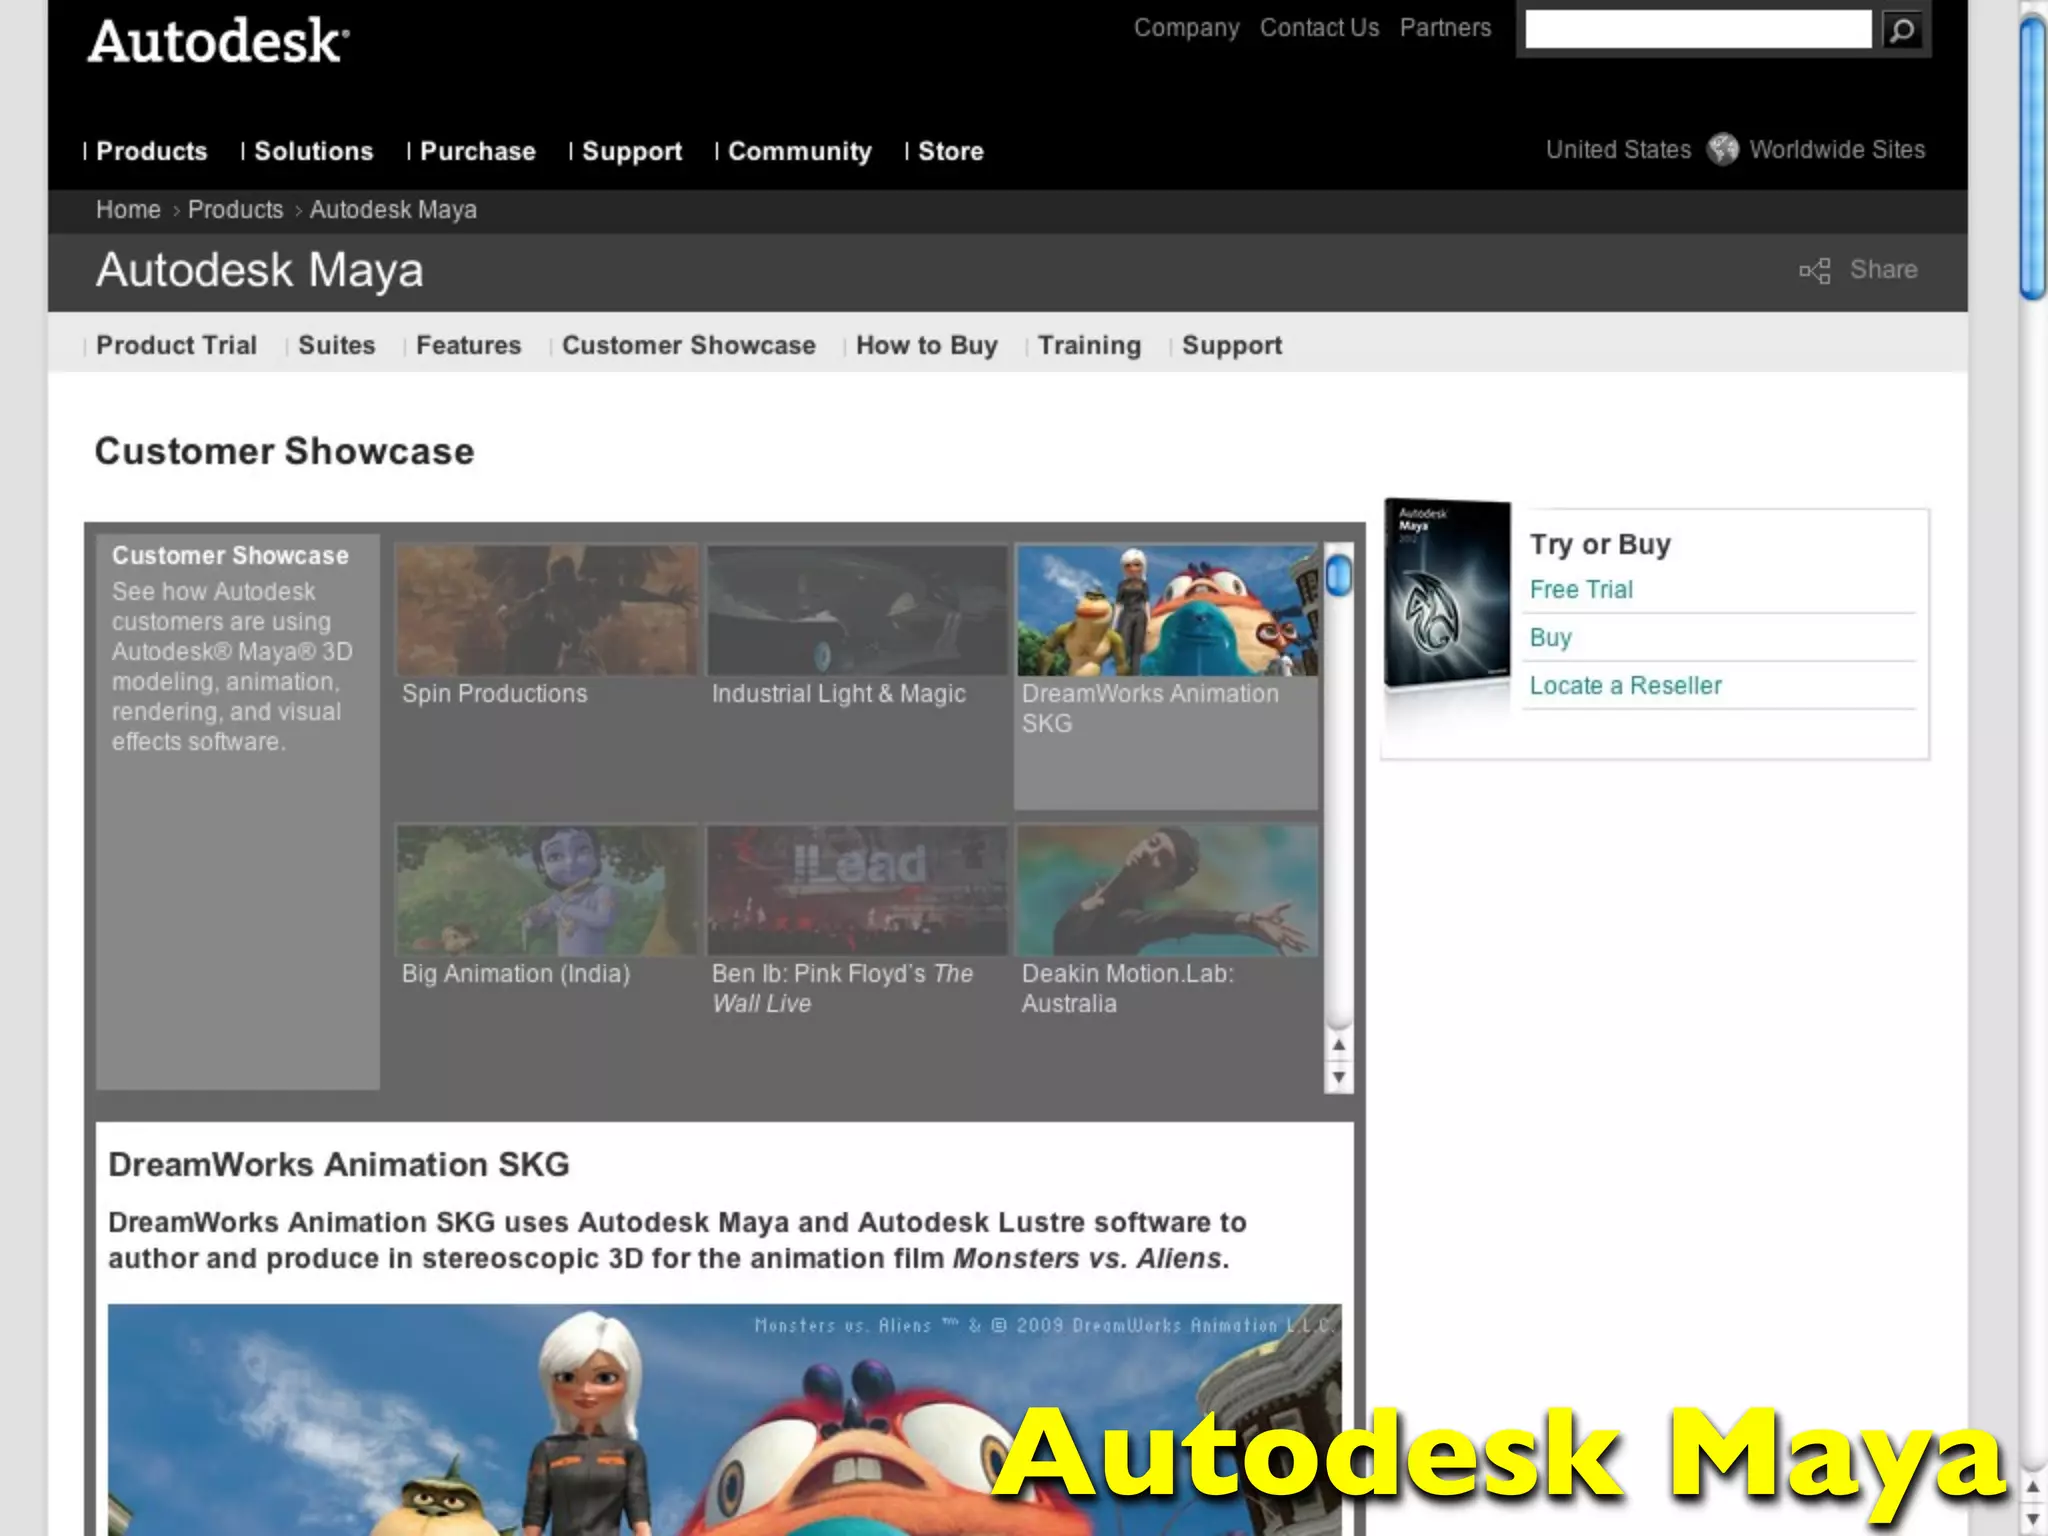Open the Features tab
Screen dimensions: 2048x1536
click(469, 345)
